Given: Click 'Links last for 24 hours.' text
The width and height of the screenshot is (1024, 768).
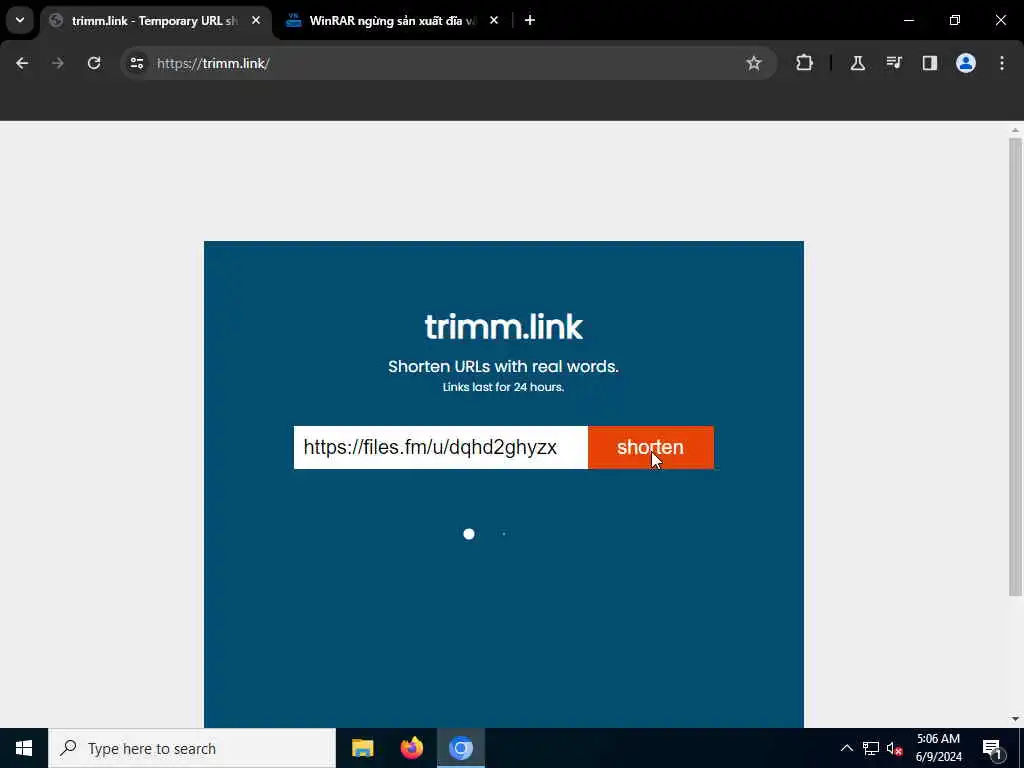Looking at the screenshot, I should (504, 387).
